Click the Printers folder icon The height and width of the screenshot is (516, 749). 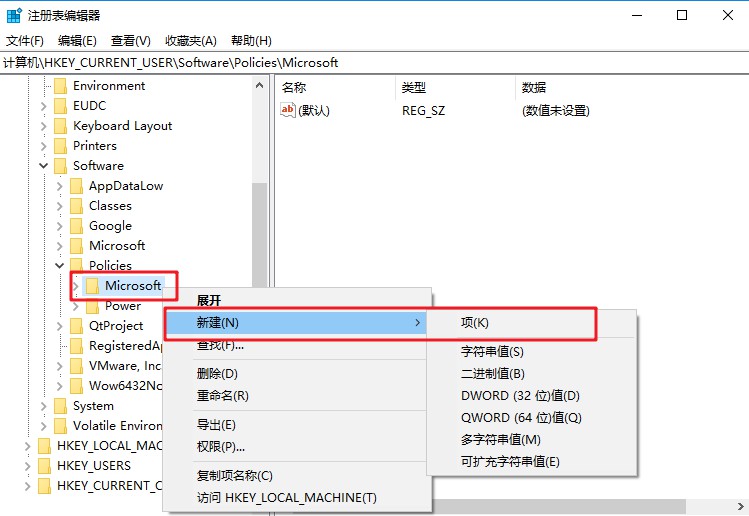60,146
